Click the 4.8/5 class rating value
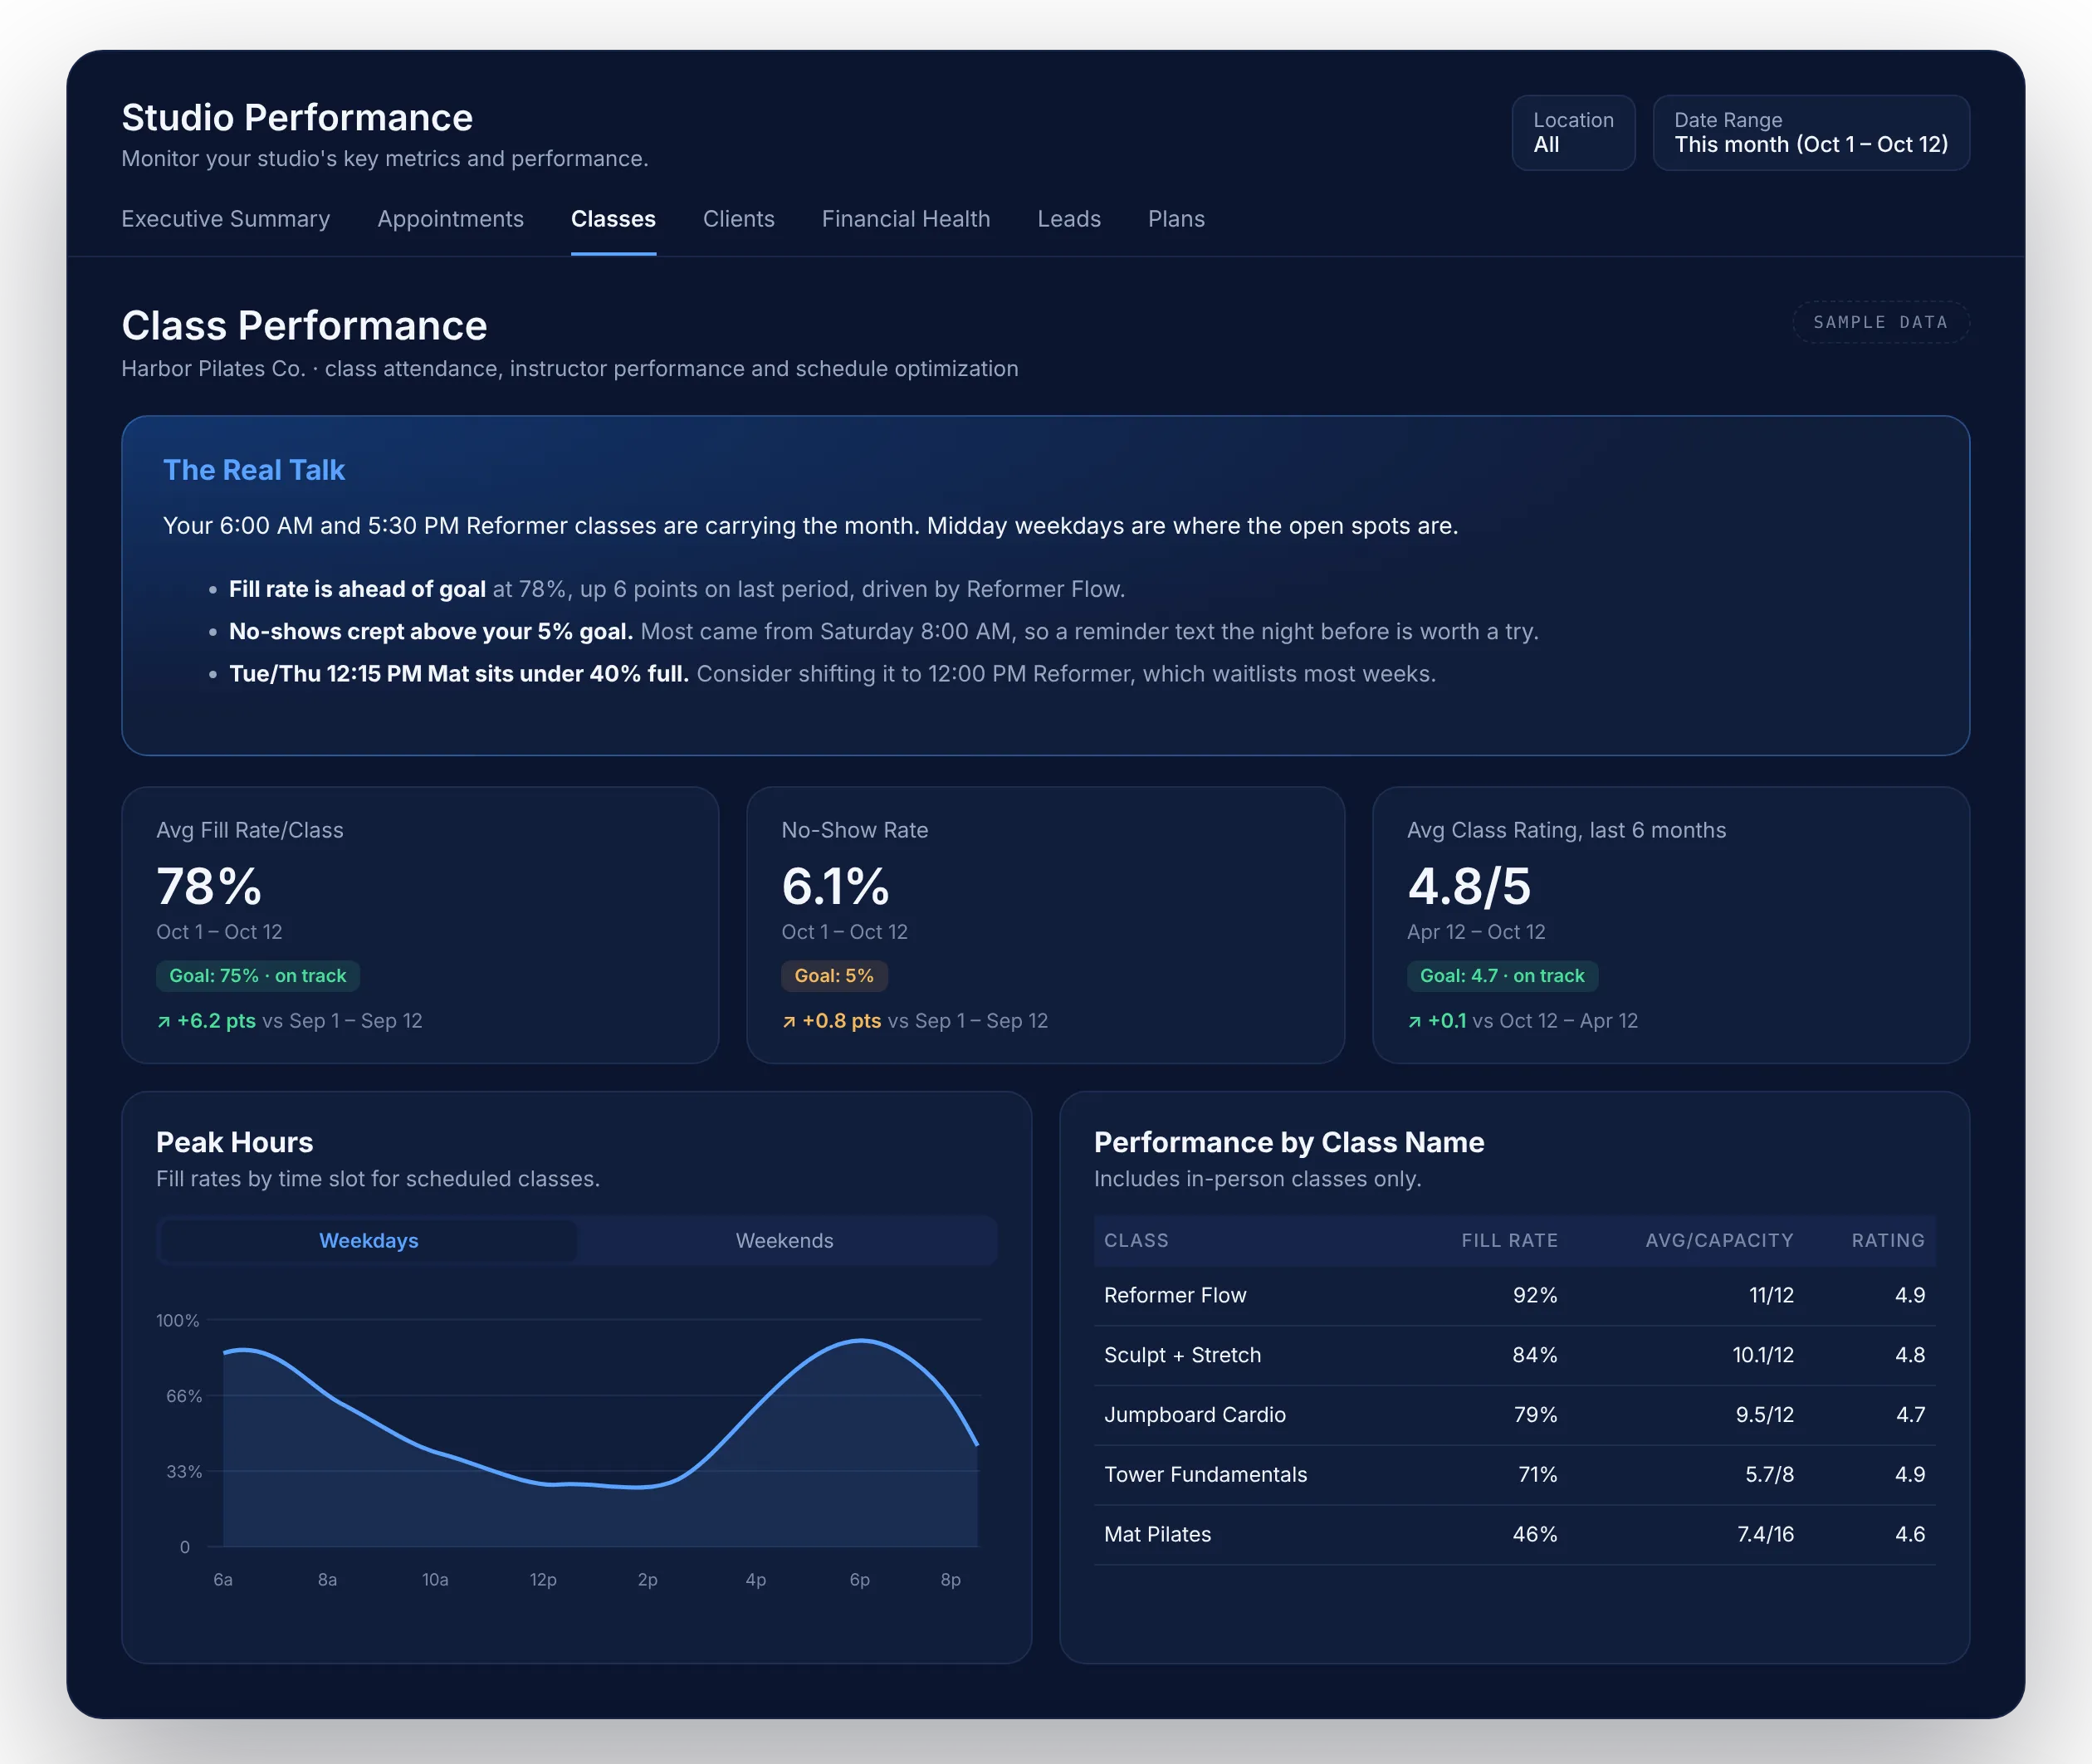Image resolution: width=2092 pixels, height=1764 pixels. click(1469, 887)
